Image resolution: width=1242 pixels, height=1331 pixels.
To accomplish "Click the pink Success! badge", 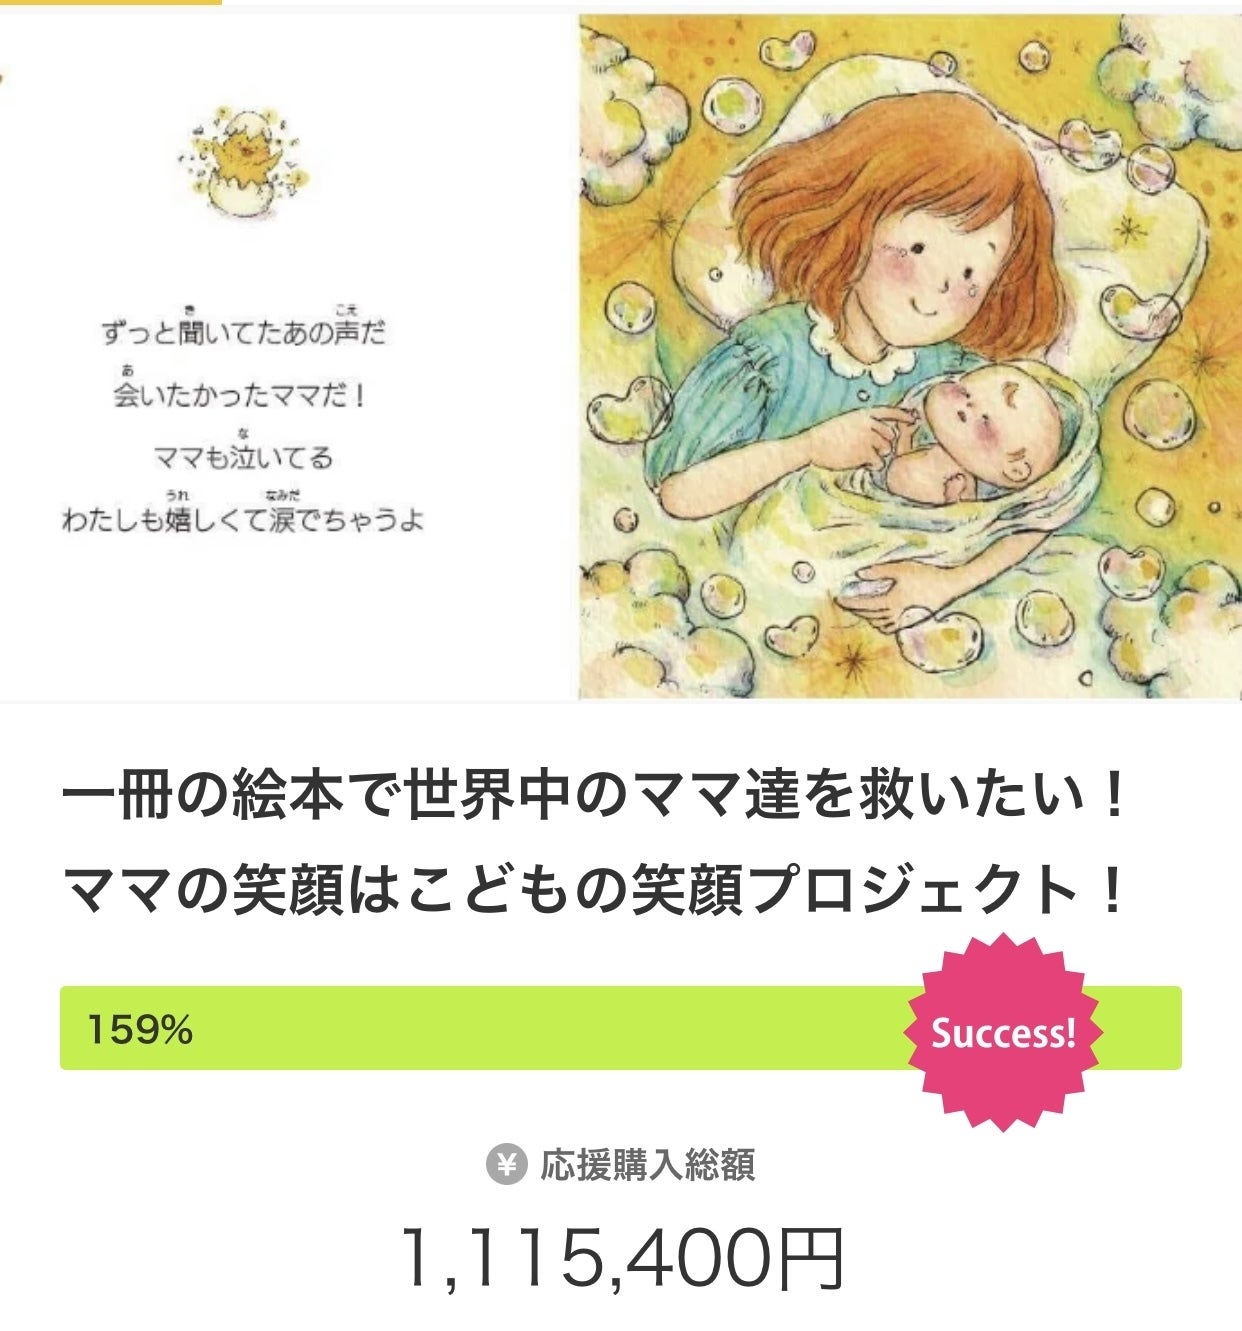I will click(1002, 1031).
